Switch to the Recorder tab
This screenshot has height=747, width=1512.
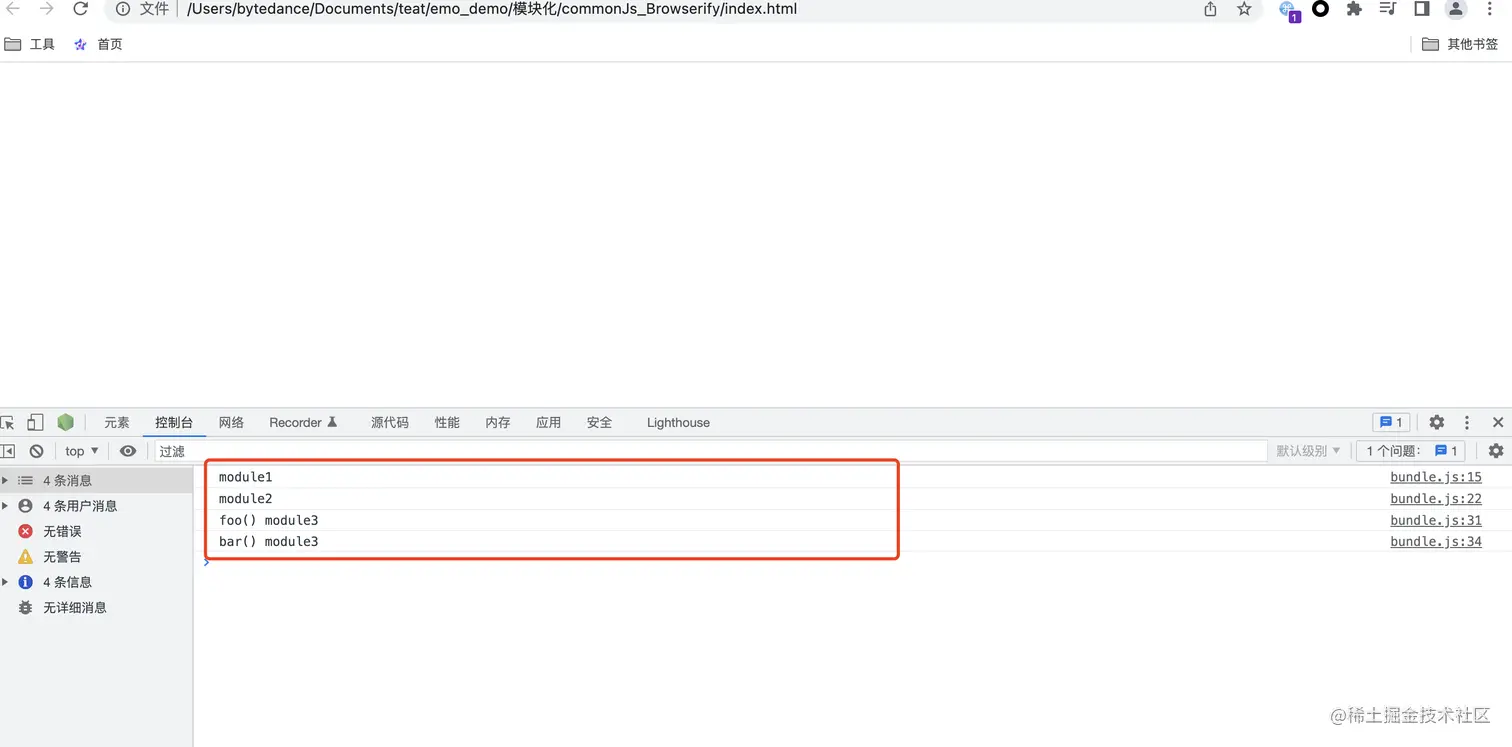(304, 422)
